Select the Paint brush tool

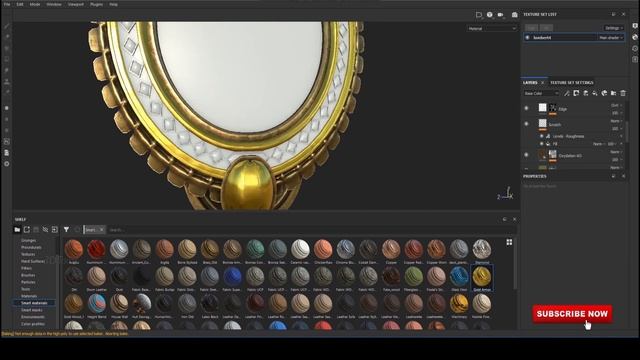pos(7,27)
